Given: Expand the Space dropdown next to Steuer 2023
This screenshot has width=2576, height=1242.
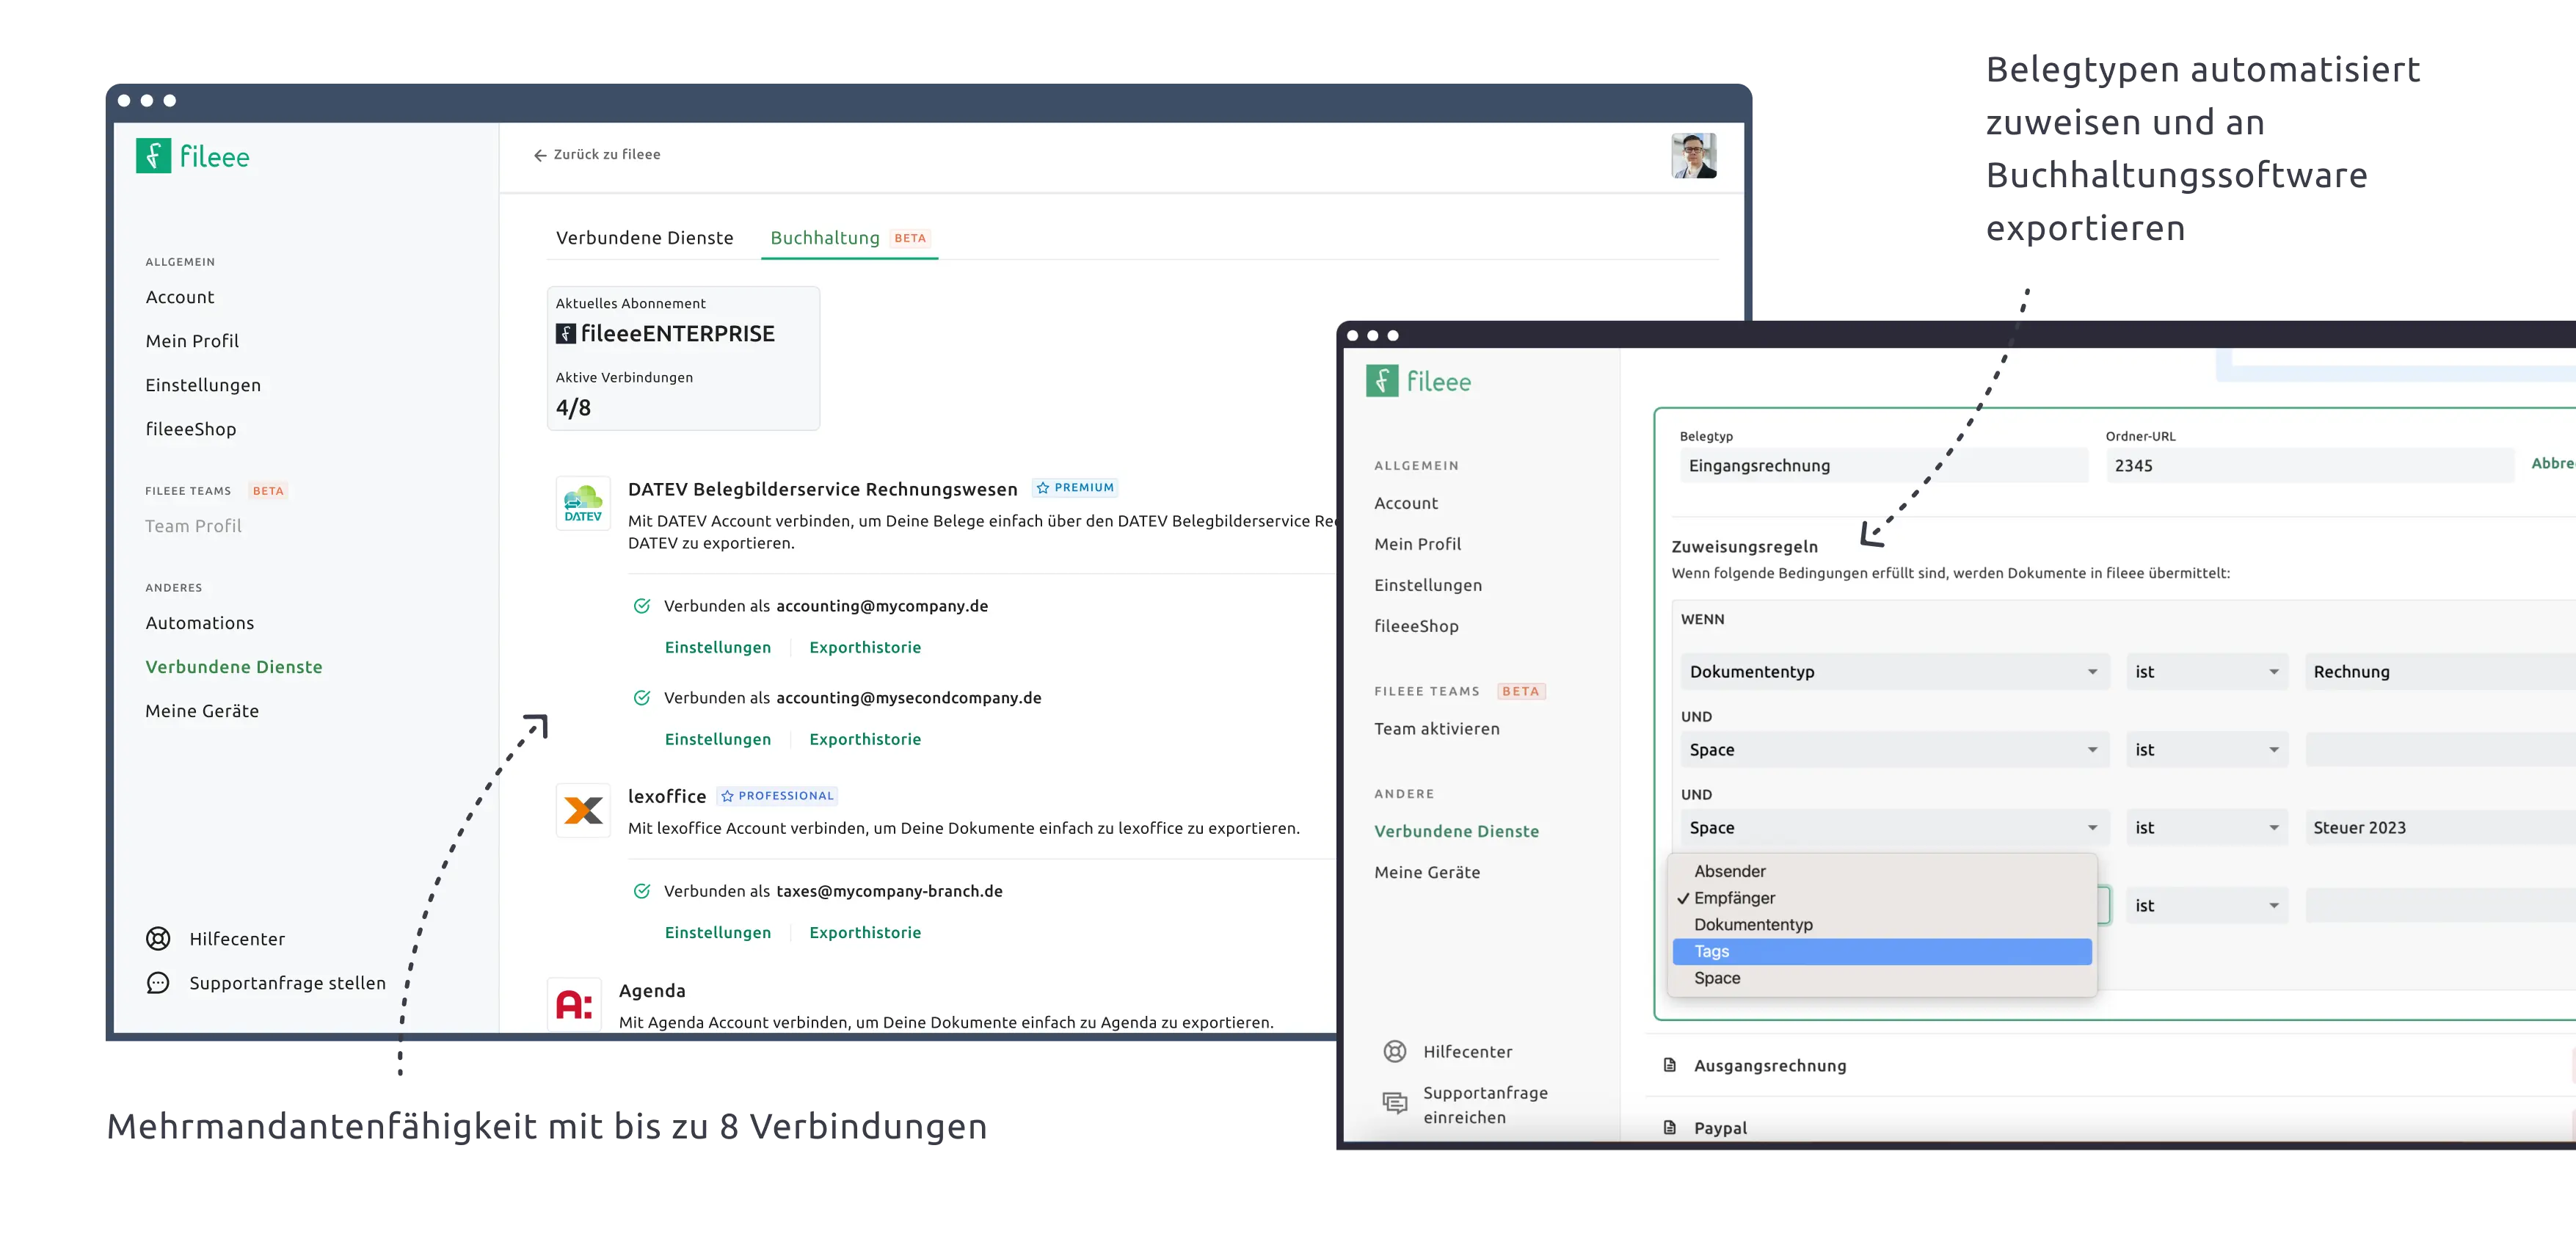Looking at the screenshot, I should click(1894, 828).
